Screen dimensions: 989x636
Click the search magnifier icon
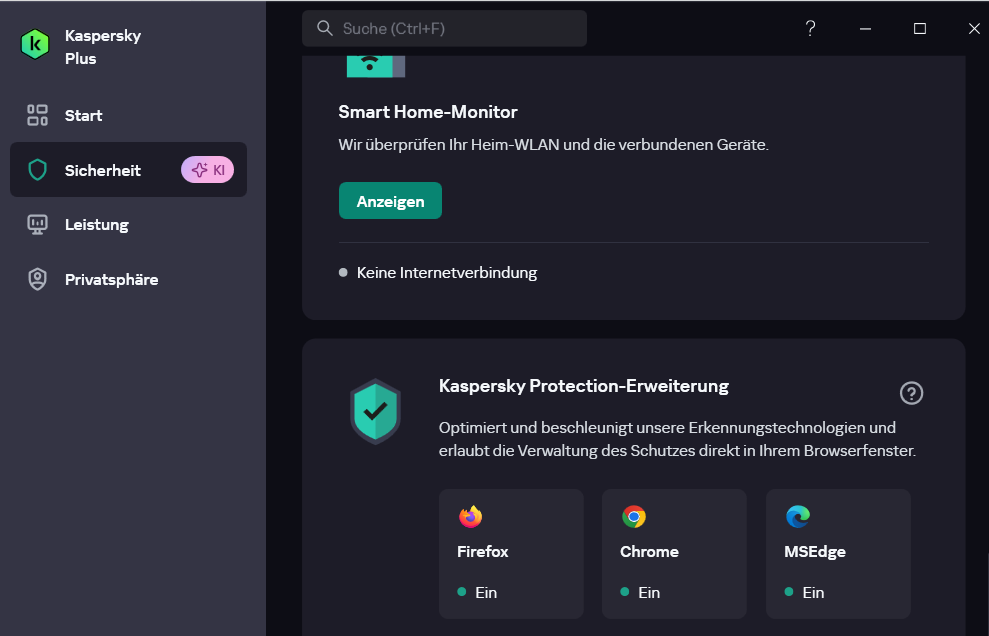click(324, 28)
